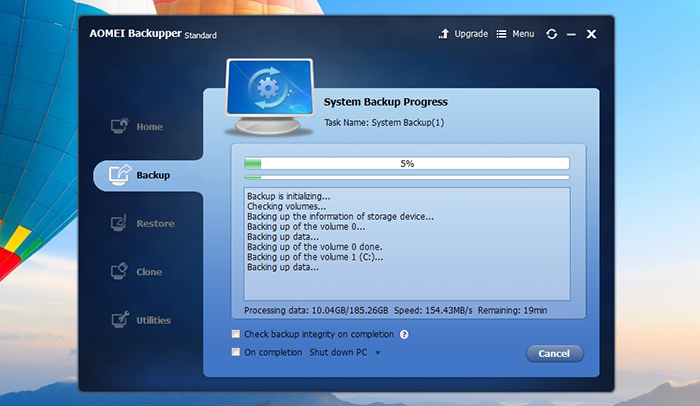Image resolution: width=700 pixels, height=406 pixels.
Task: Click the system backup monitor image
Action: [269, 97]
